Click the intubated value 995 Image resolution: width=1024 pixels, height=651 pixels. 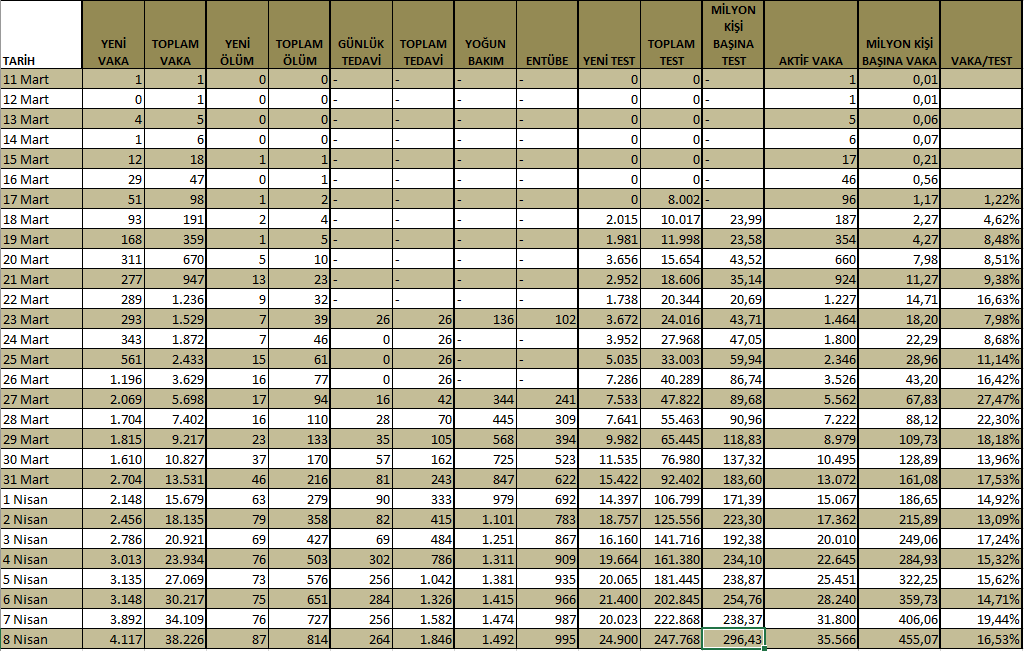click(547, 639)
